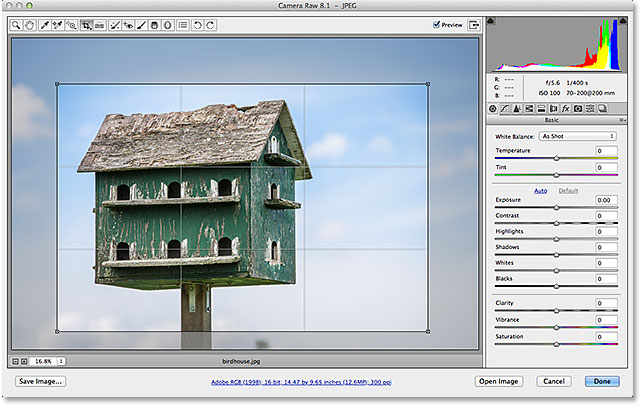Click the Contrast slider handle
640x406 pixels.
(556, 223)
